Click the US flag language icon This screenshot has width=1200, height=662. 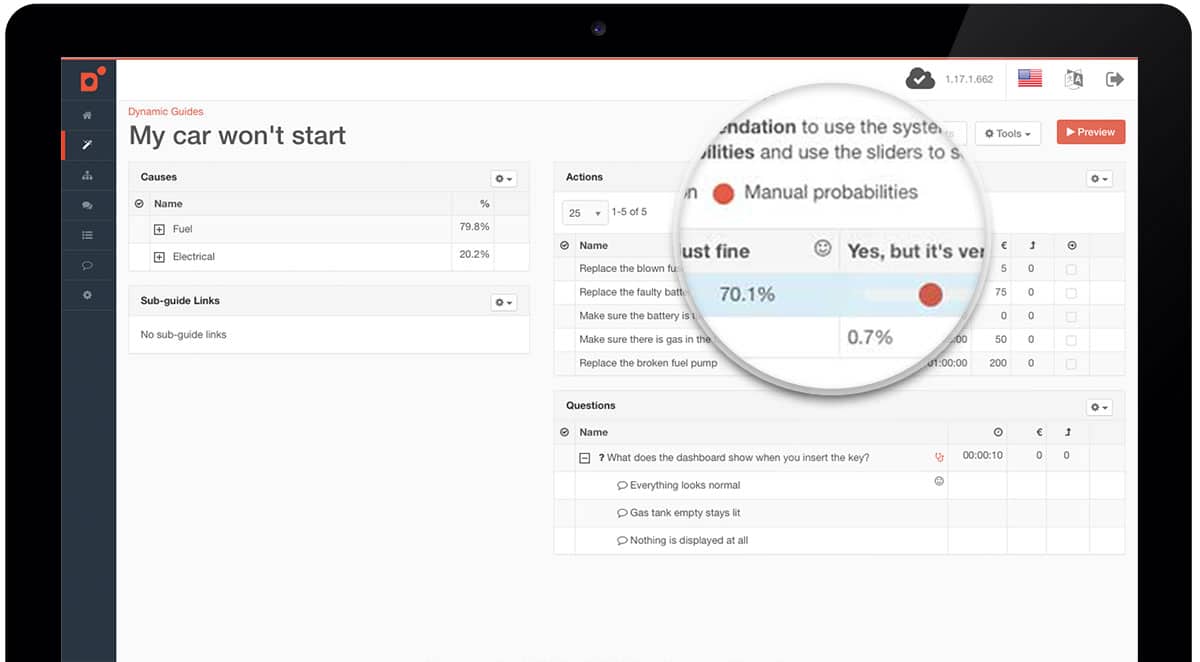coord(1030,79)
